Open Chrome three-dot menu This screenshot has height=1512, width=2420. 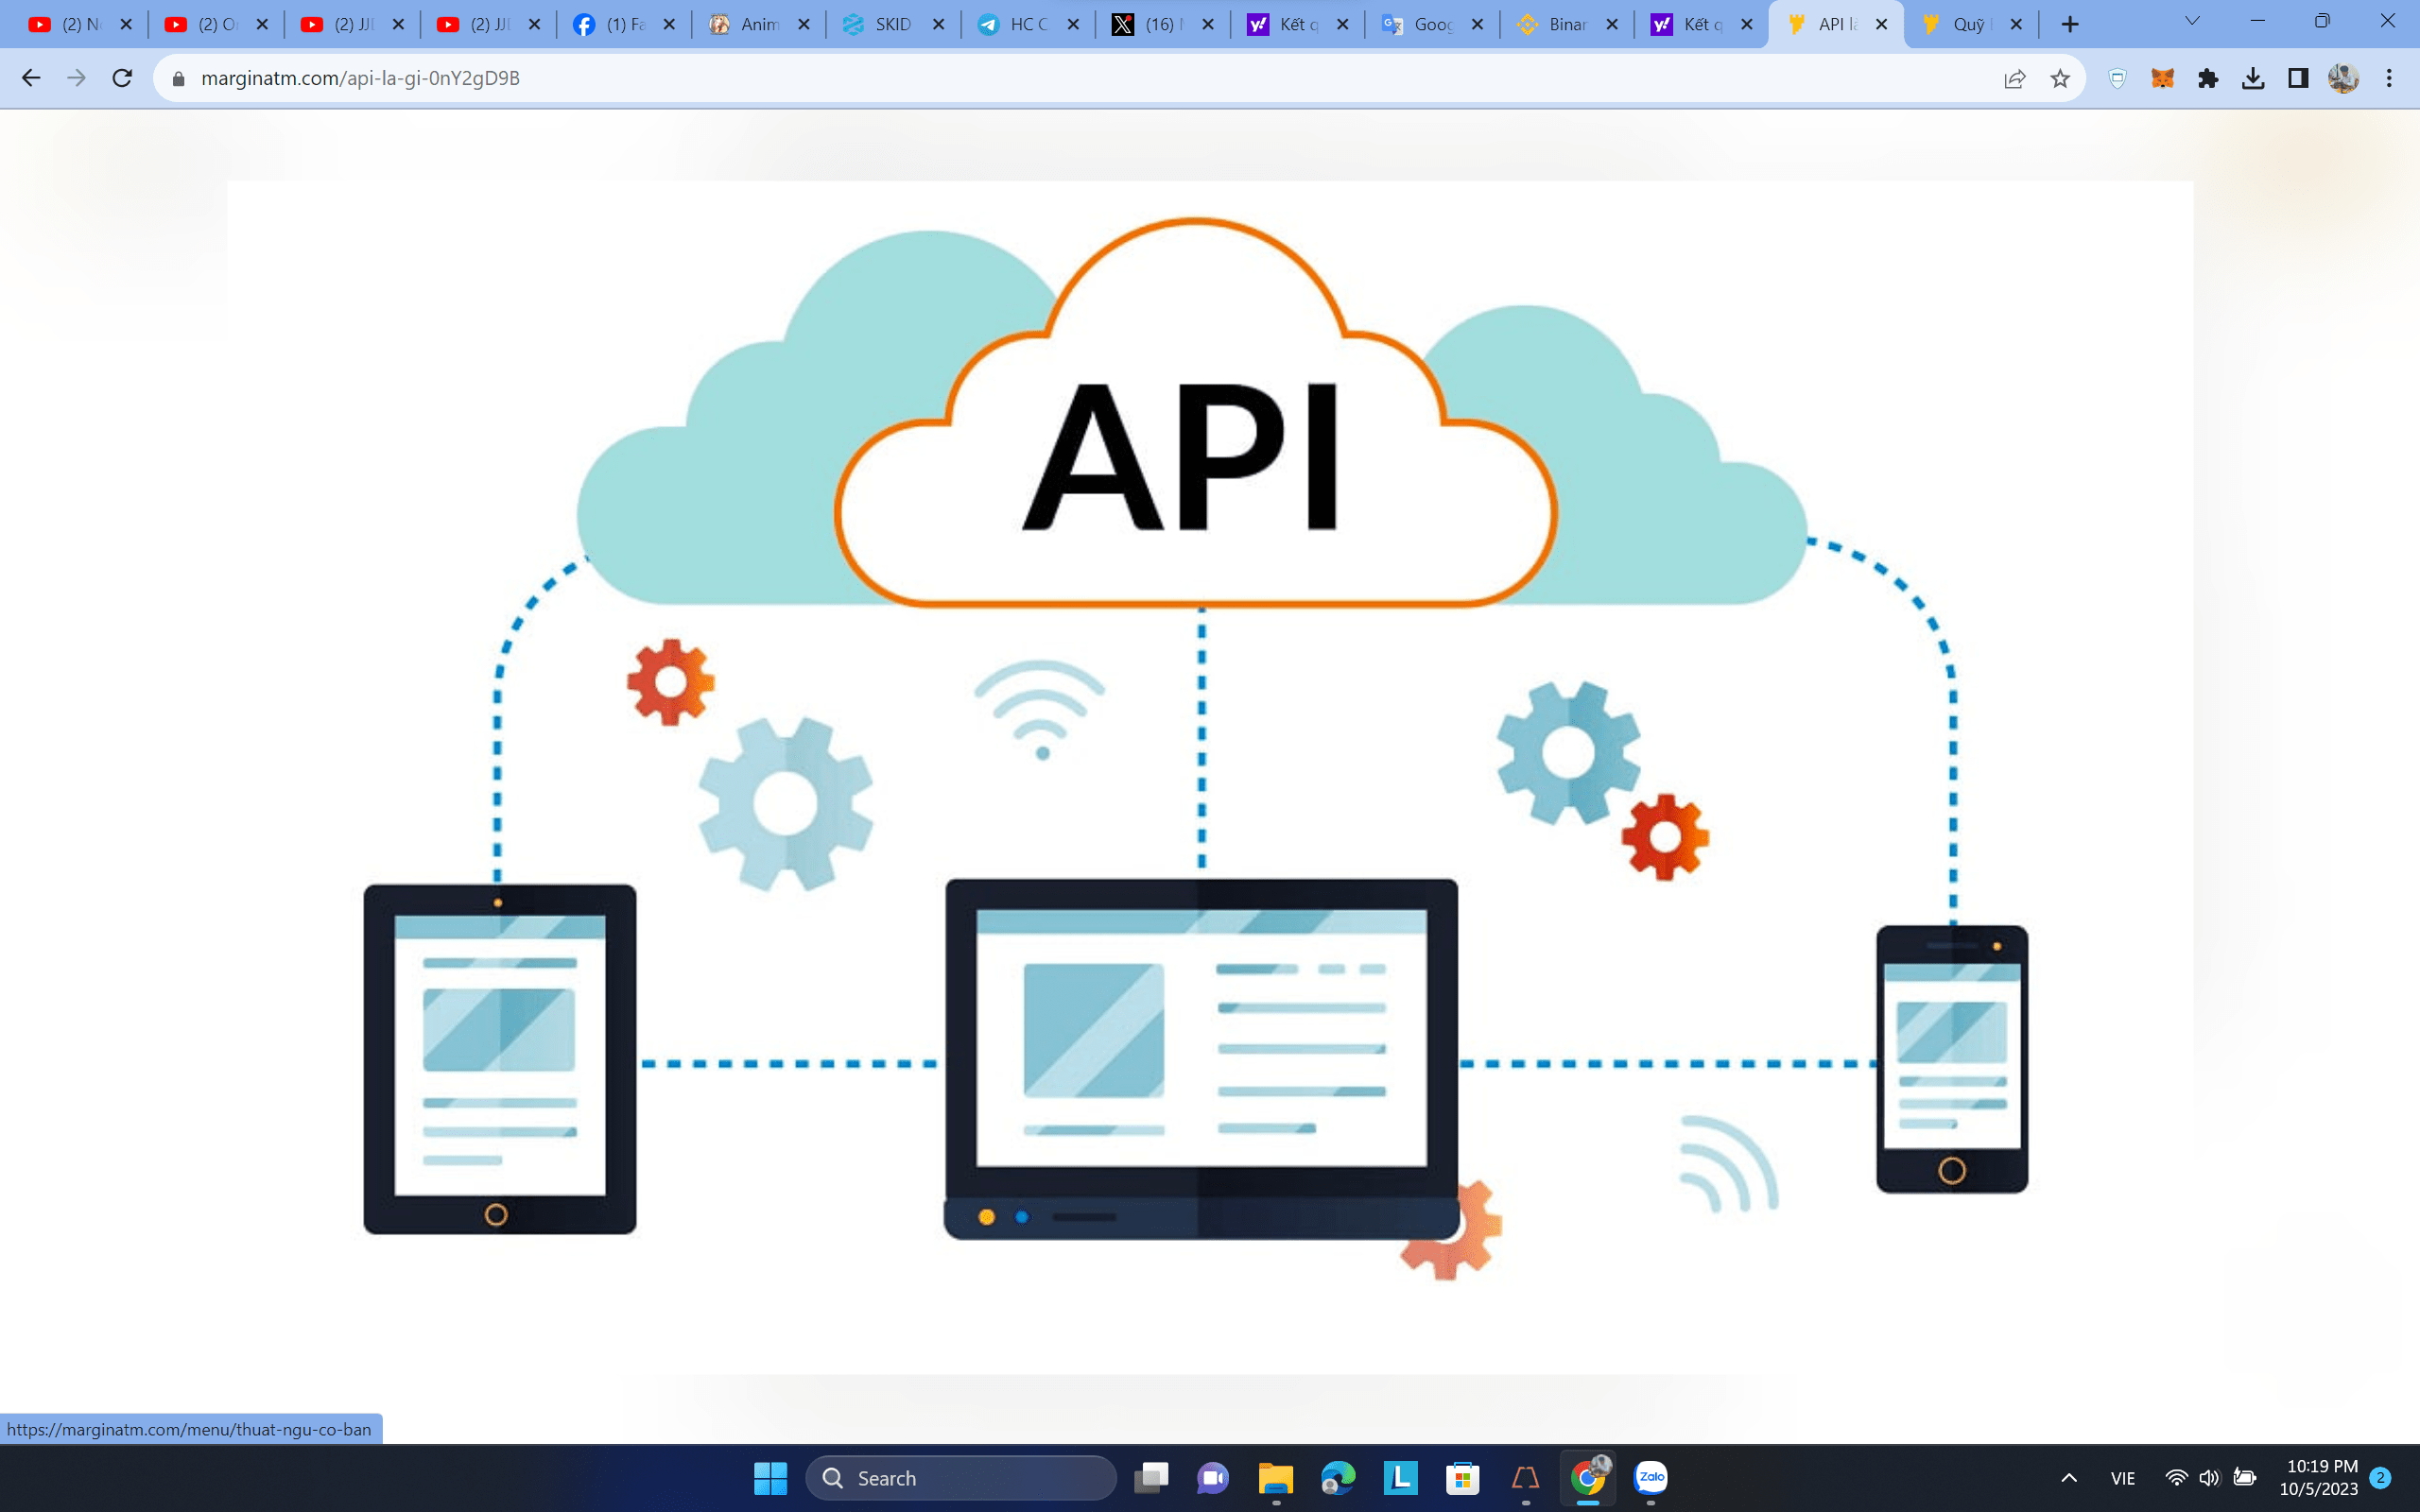[x=2389, y=78]
